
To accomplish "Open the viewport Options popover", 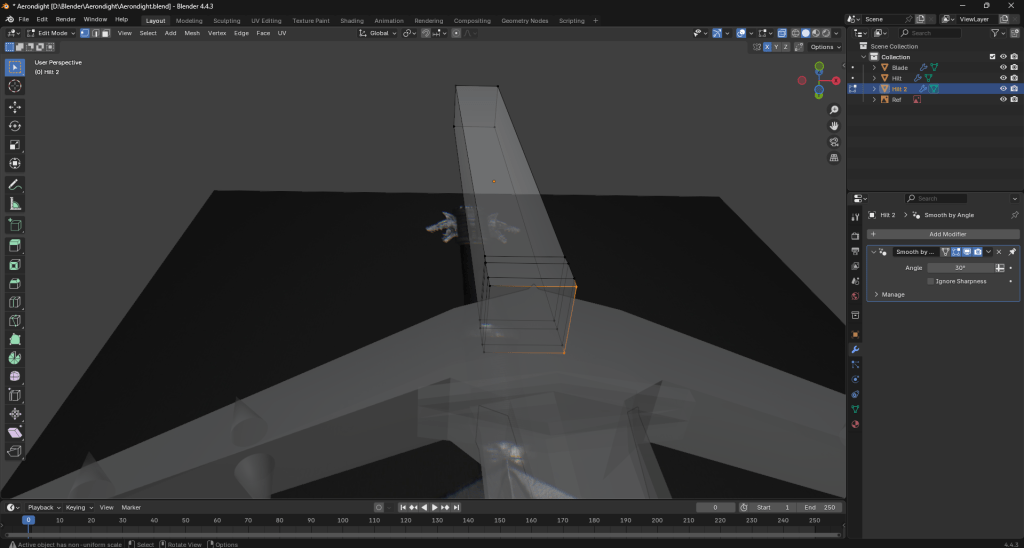I will (824, 47).
